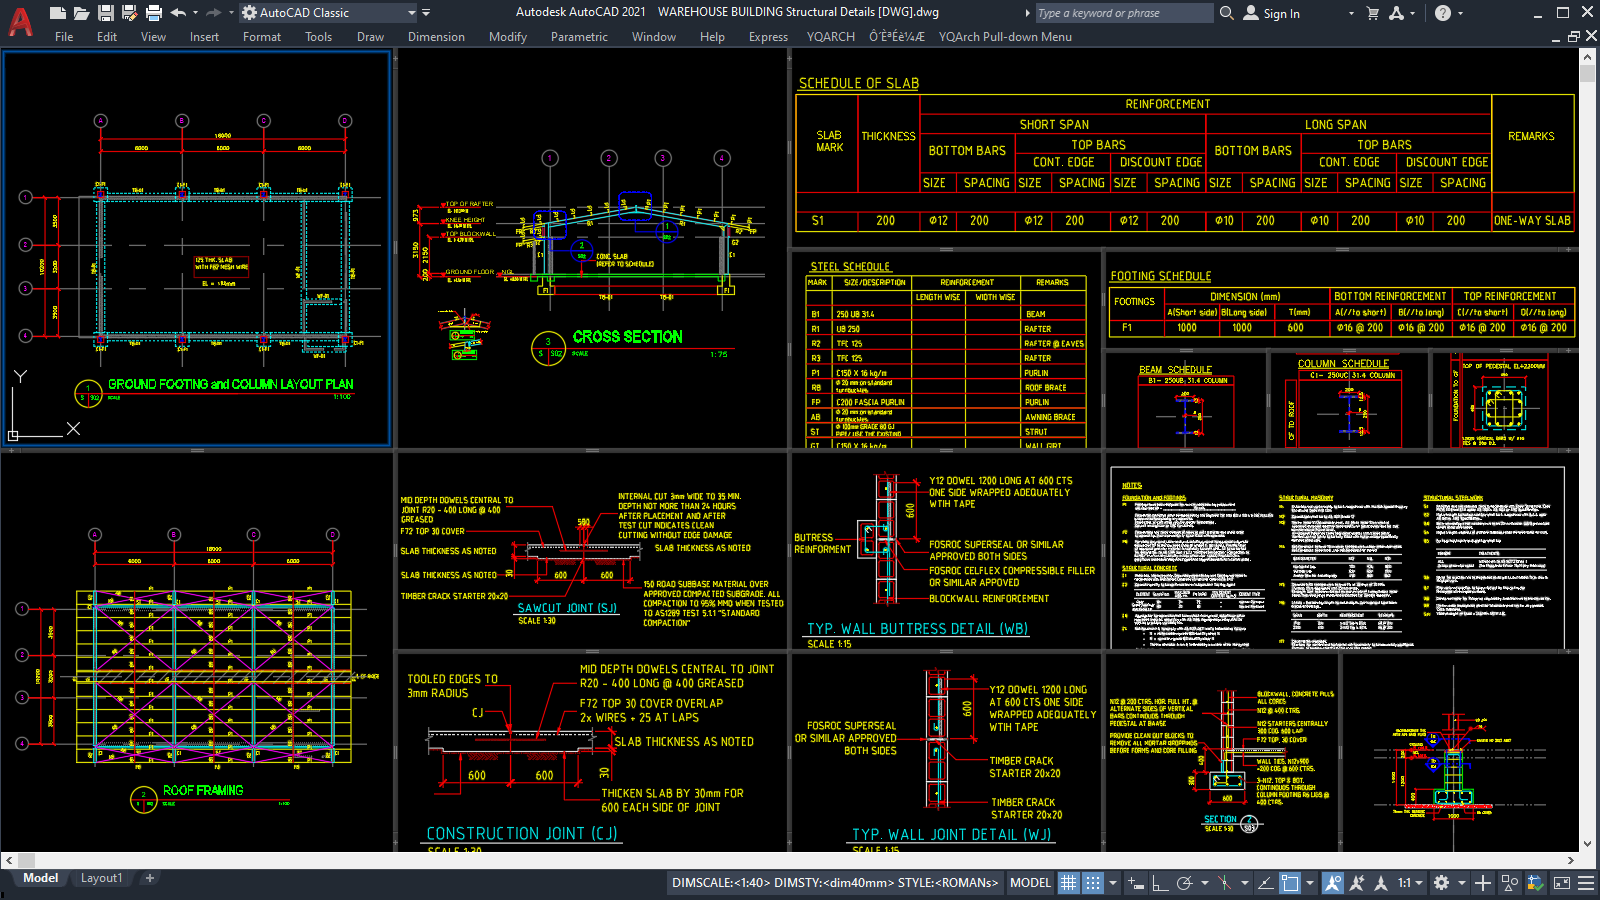Click the Undo arrow icon
The height and width of the screenshot is (900, 1600).
[x=178, y=12]
